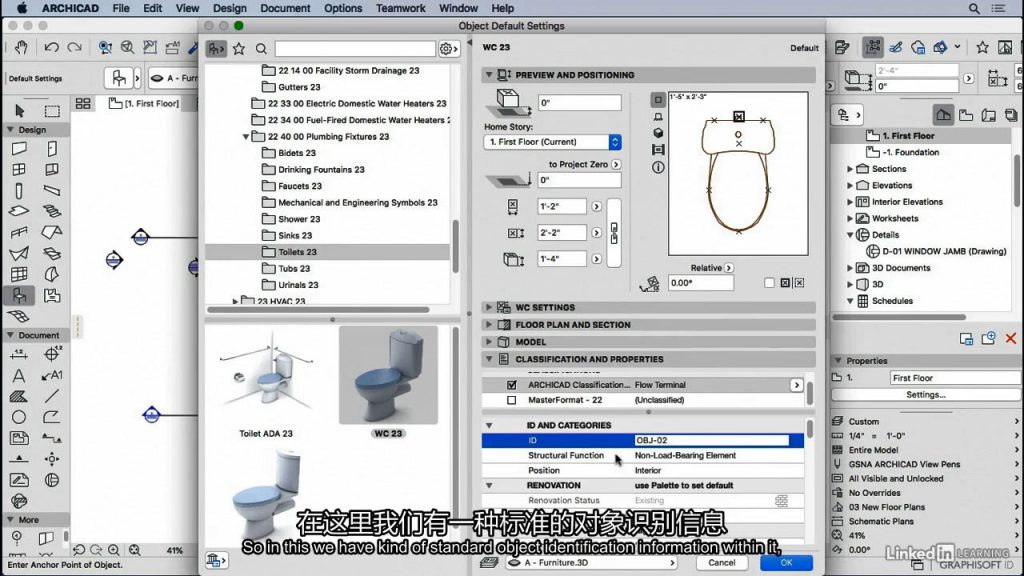Select the Marquee tool in toolbox
Screen dimensions: 1024x576
point(52,110)
